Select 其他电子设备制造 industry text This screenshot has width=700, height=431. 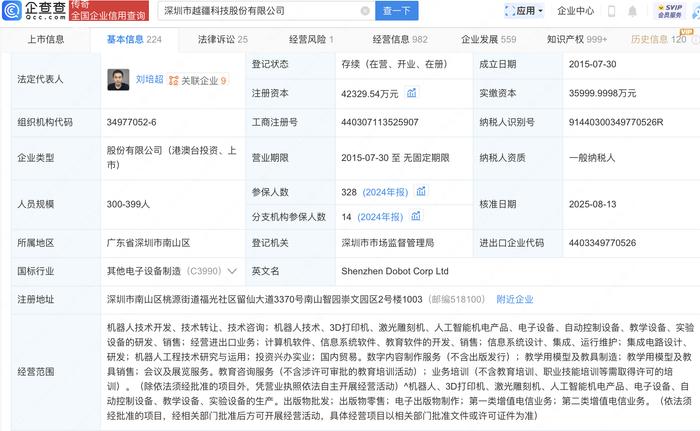(143, 271)
